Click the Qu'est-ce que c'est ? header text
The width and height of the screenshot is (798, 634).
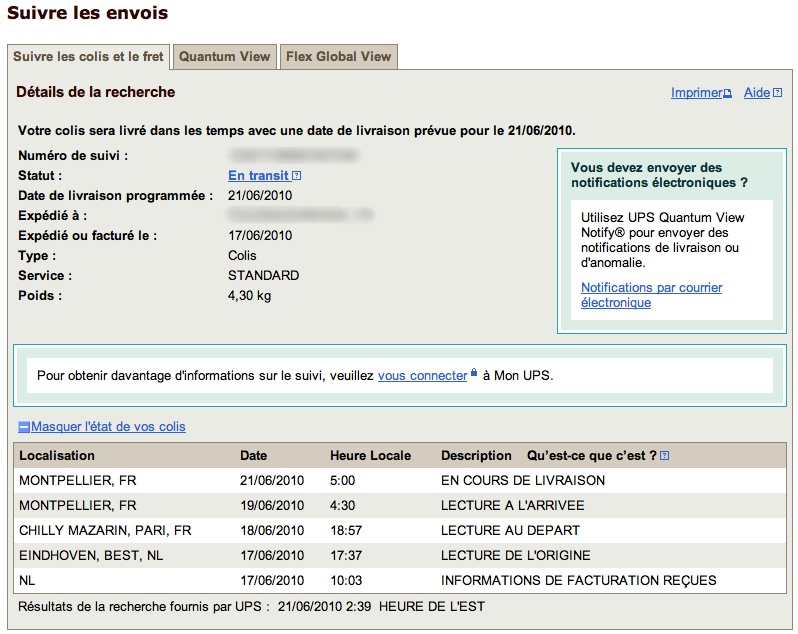click(x=591, y=456)
